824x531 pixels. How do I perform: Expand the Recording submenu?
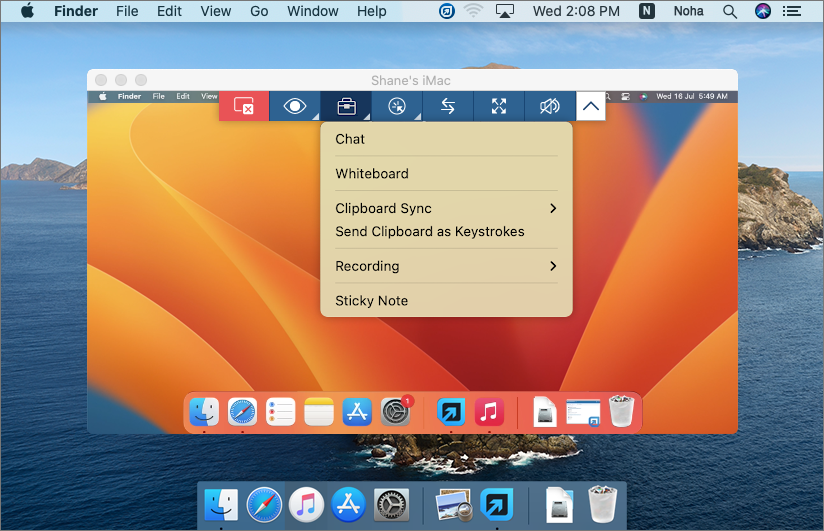pyautogui.click(x=446, y=266)
